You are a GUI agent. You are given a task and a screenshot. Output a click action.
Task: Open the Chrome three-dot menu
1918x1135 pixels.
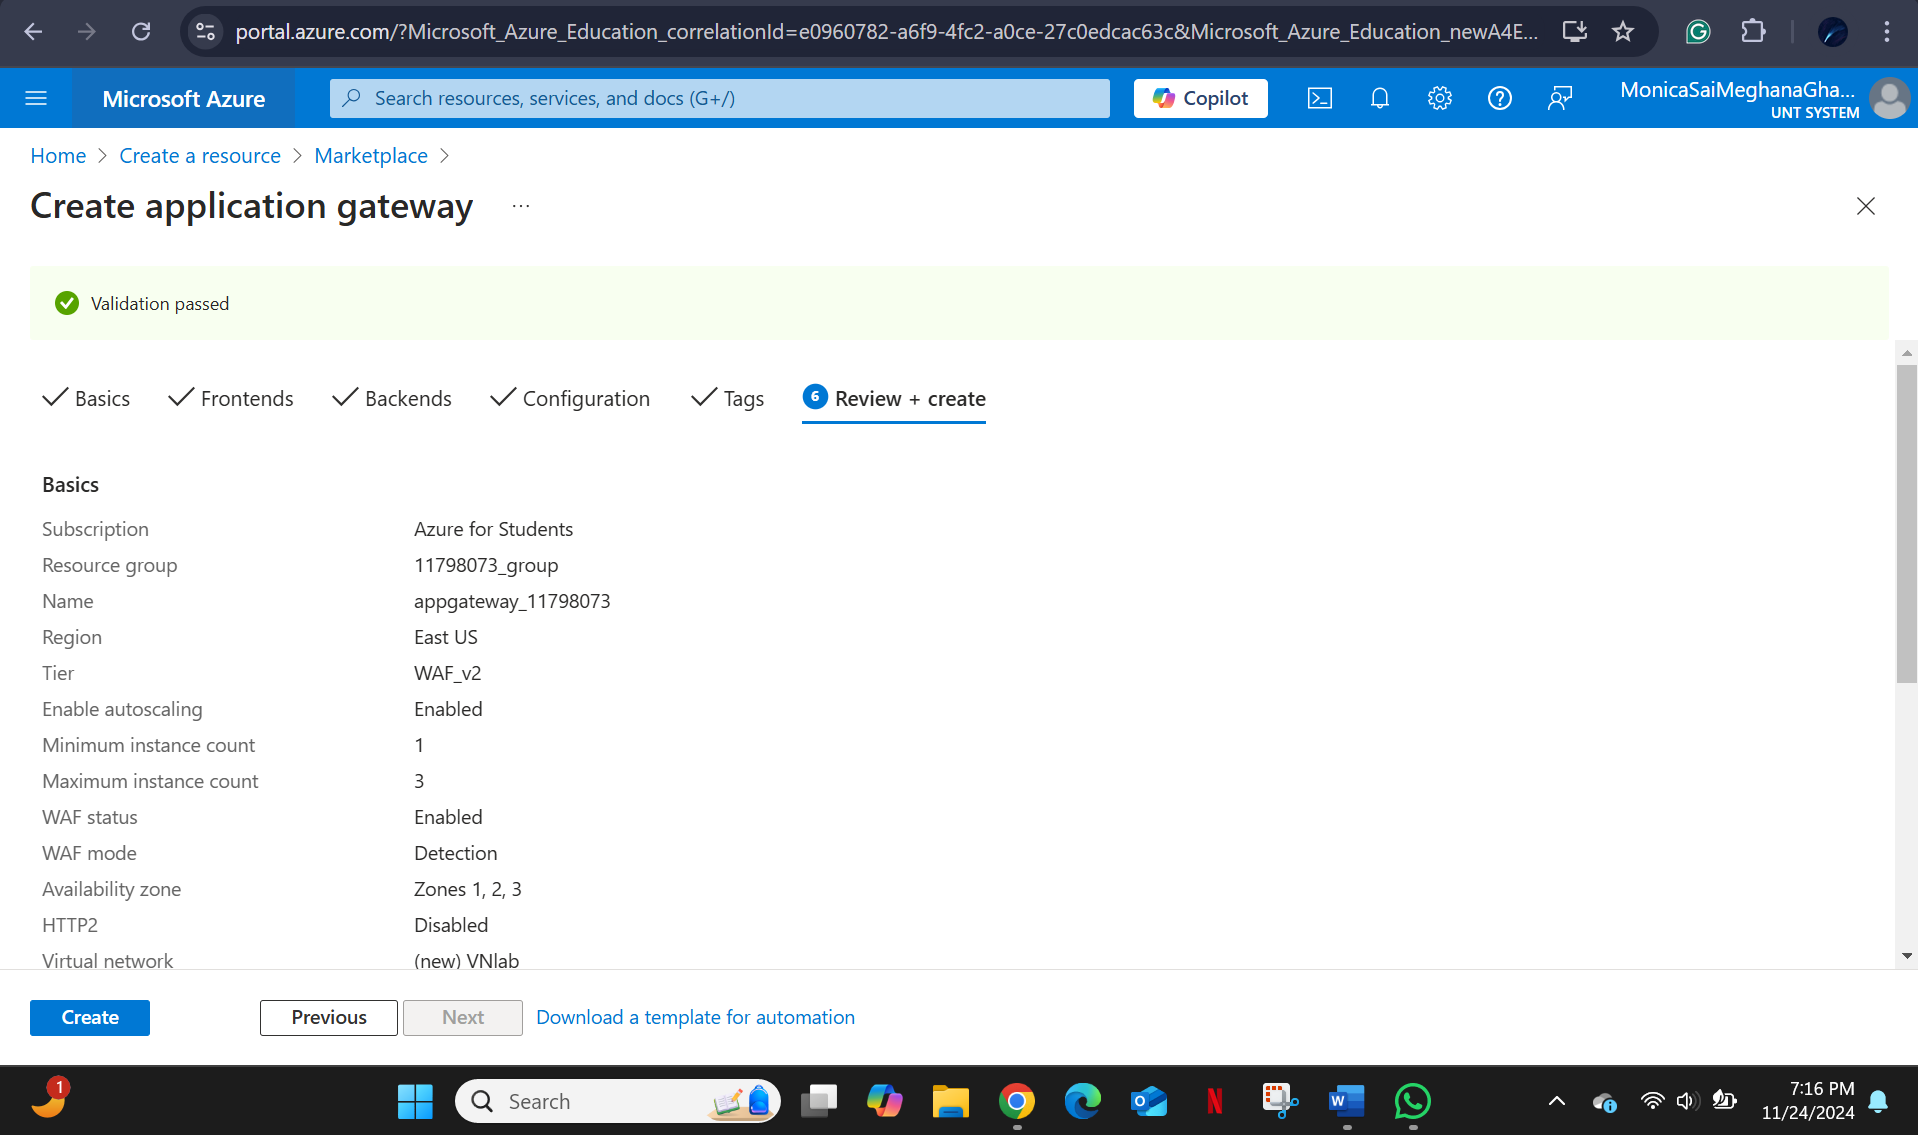click(x=1887, y=32)
